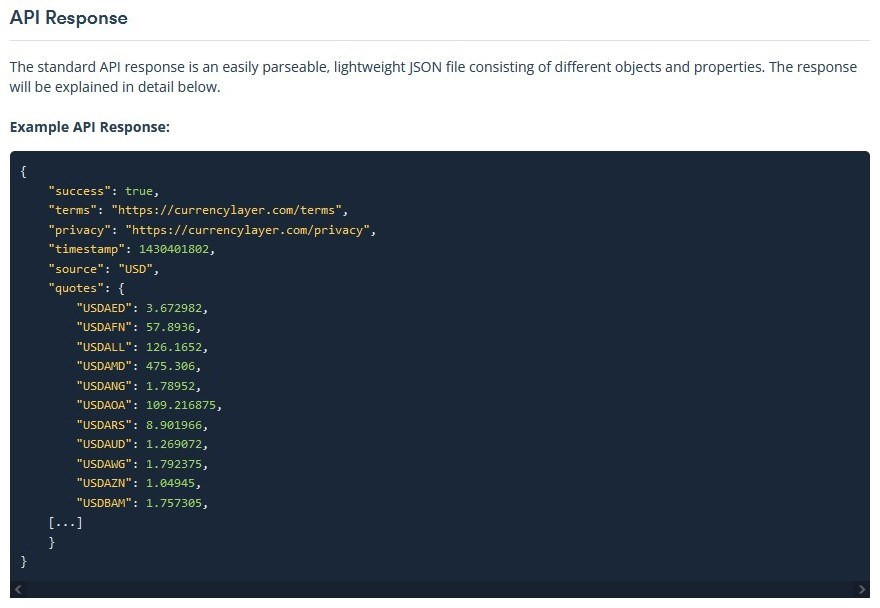Click the USDAUD quote key

pyautogui.click(x=104, y=444)
